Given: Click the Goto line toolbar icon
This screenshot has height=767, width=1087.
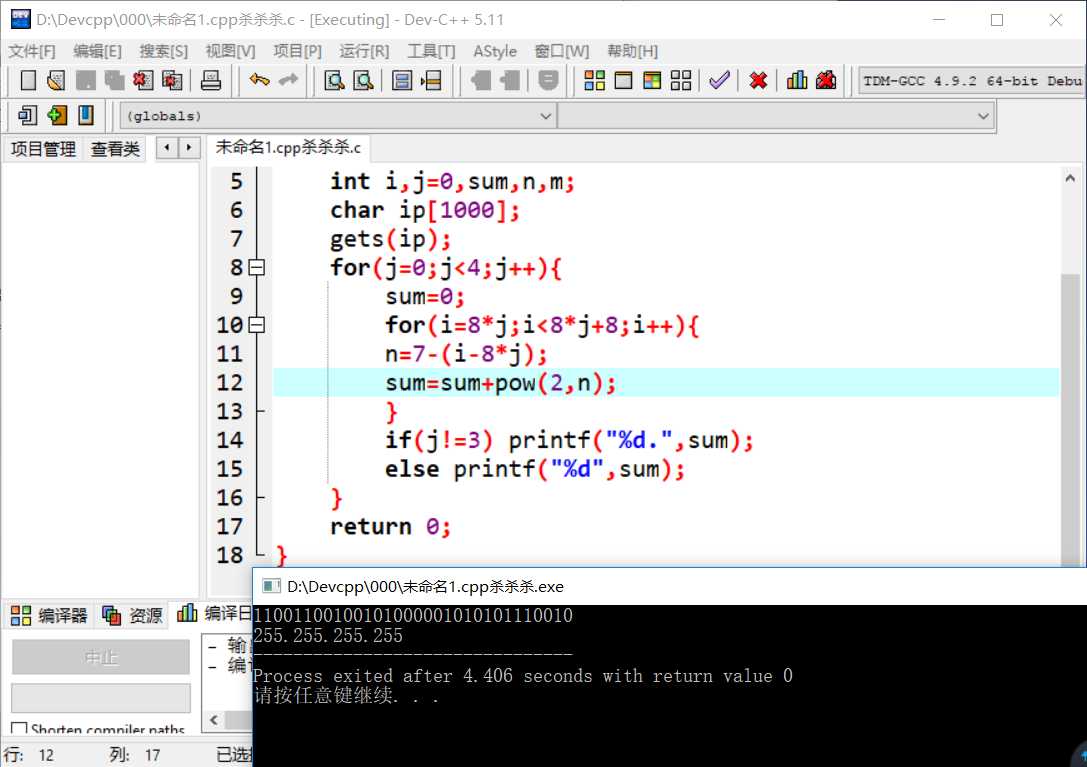Looking at the screenshot, I should [x=431, y=80].
